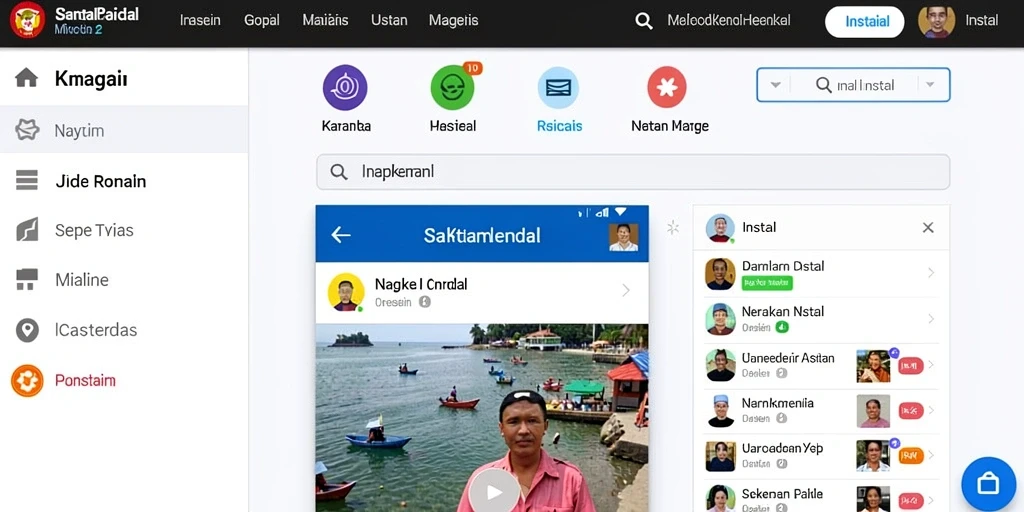Viewport: 1024px width, 512px height.
Task: Open the Maiiaiis menu
Action: coord(325,20)
